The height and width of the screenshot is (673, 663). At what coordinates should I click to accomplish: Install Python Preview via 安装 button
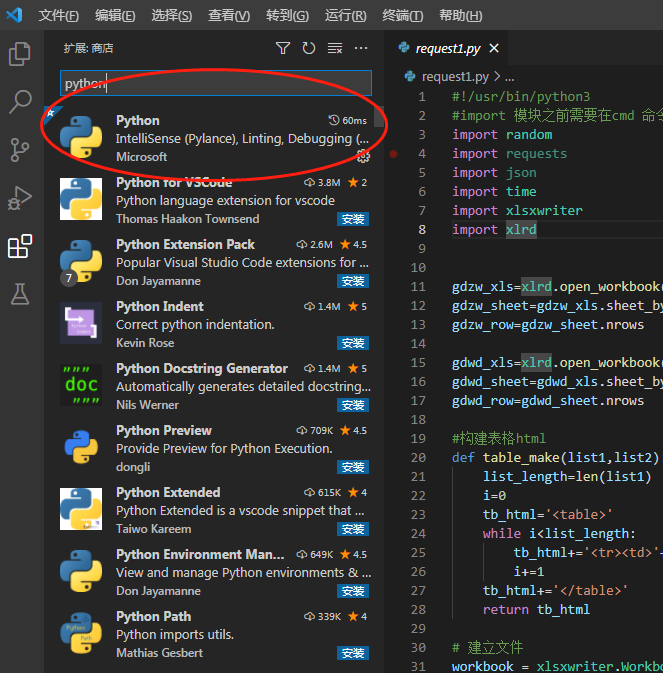click(353, 467)
